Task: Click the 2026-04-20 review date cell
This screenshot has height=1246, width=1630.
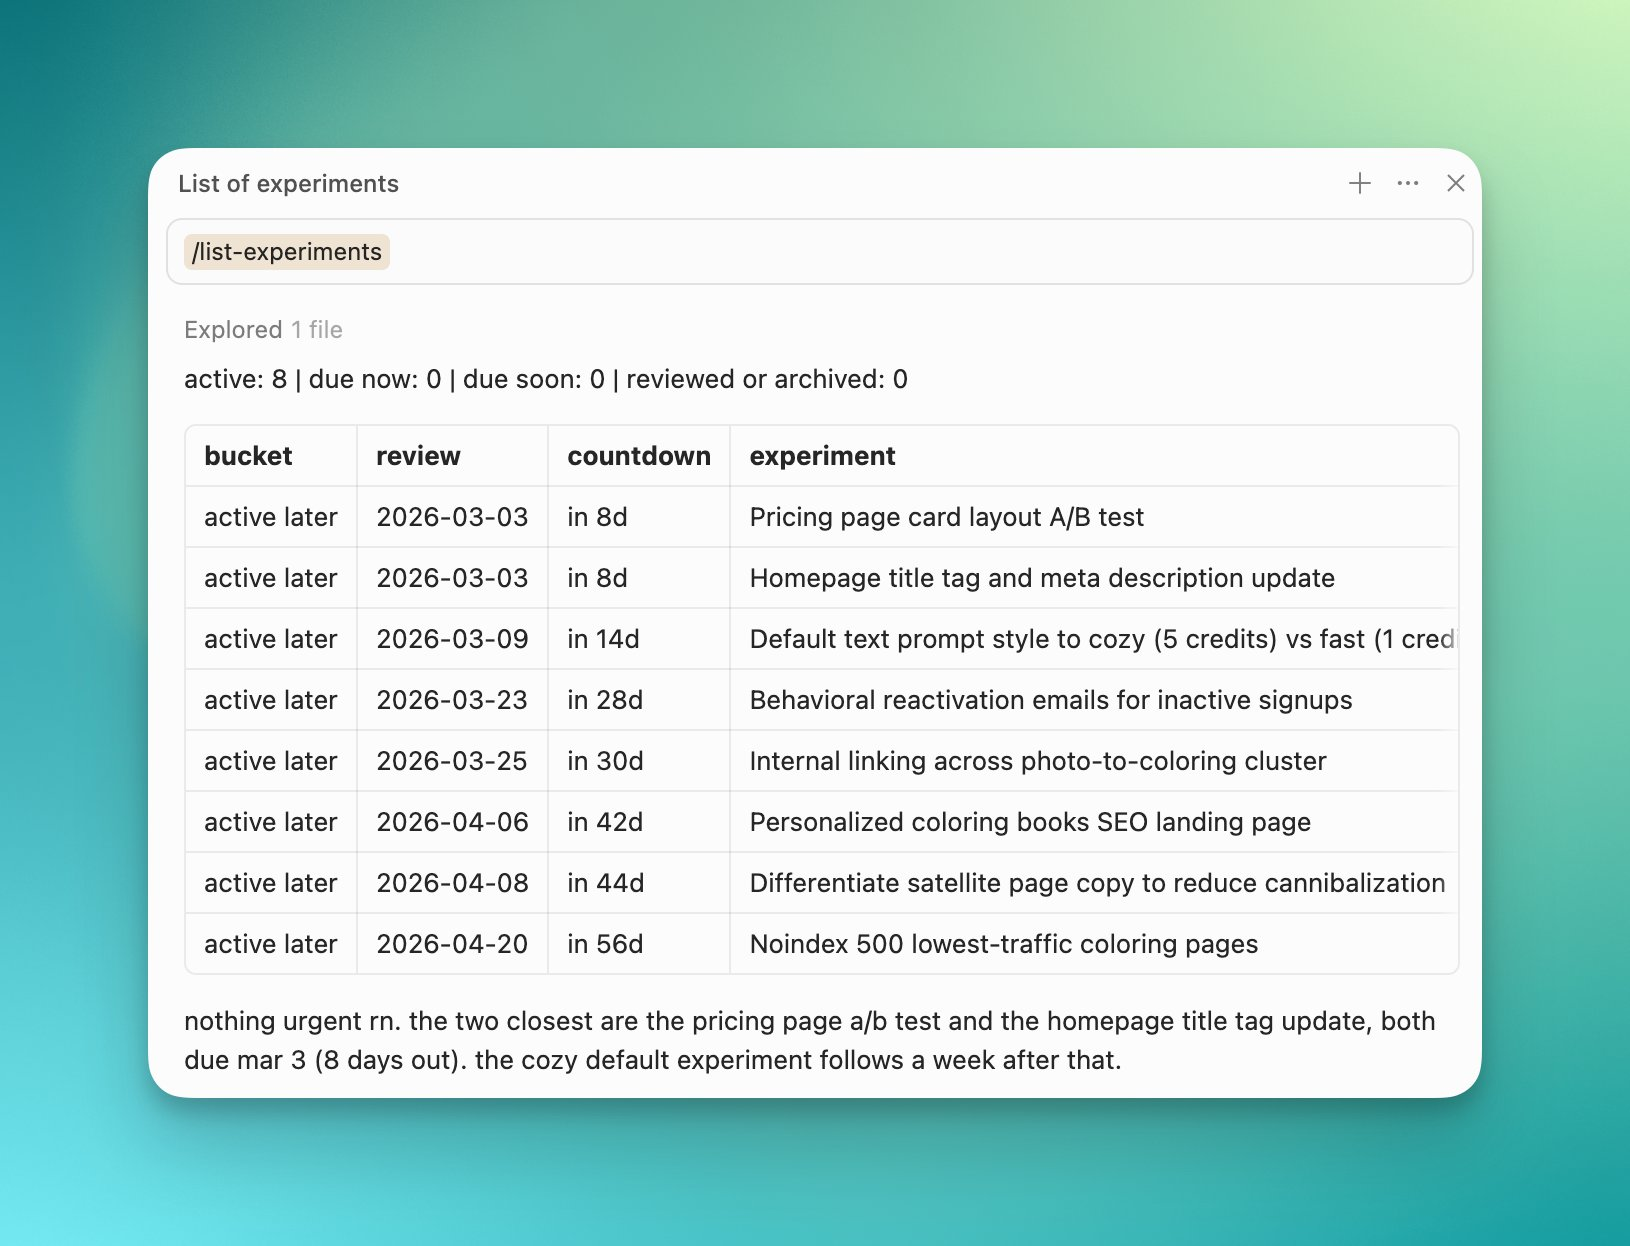Action: pyautogui.click(x=452, y=944)
